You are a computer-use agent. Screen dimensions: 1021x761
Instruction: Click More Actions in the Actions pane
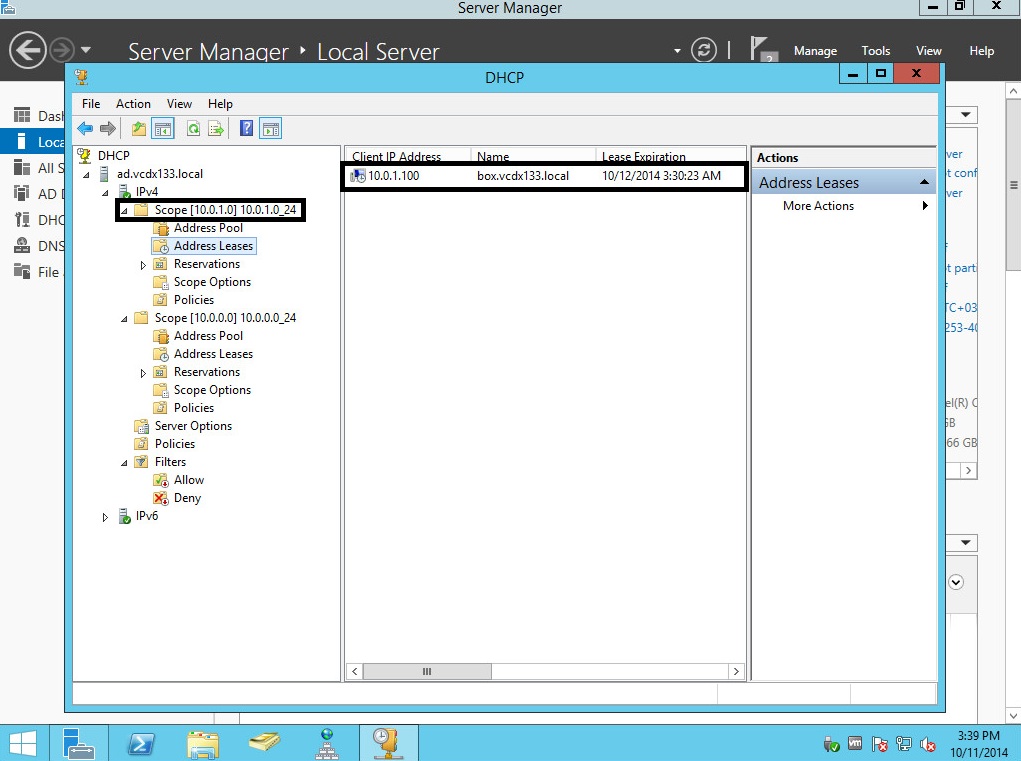click(818, 206)
